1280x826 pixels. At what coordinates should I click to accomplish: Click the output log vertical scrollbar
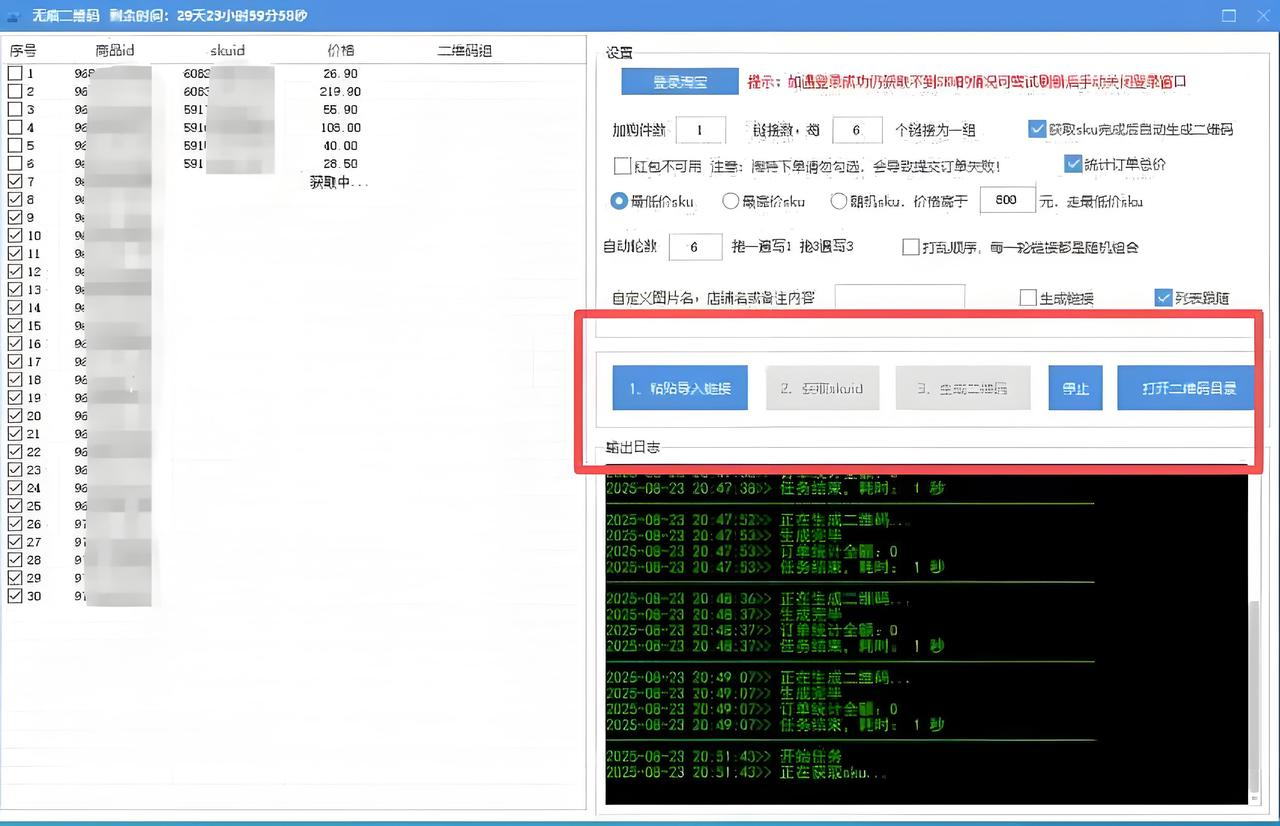pos(1255,690)
